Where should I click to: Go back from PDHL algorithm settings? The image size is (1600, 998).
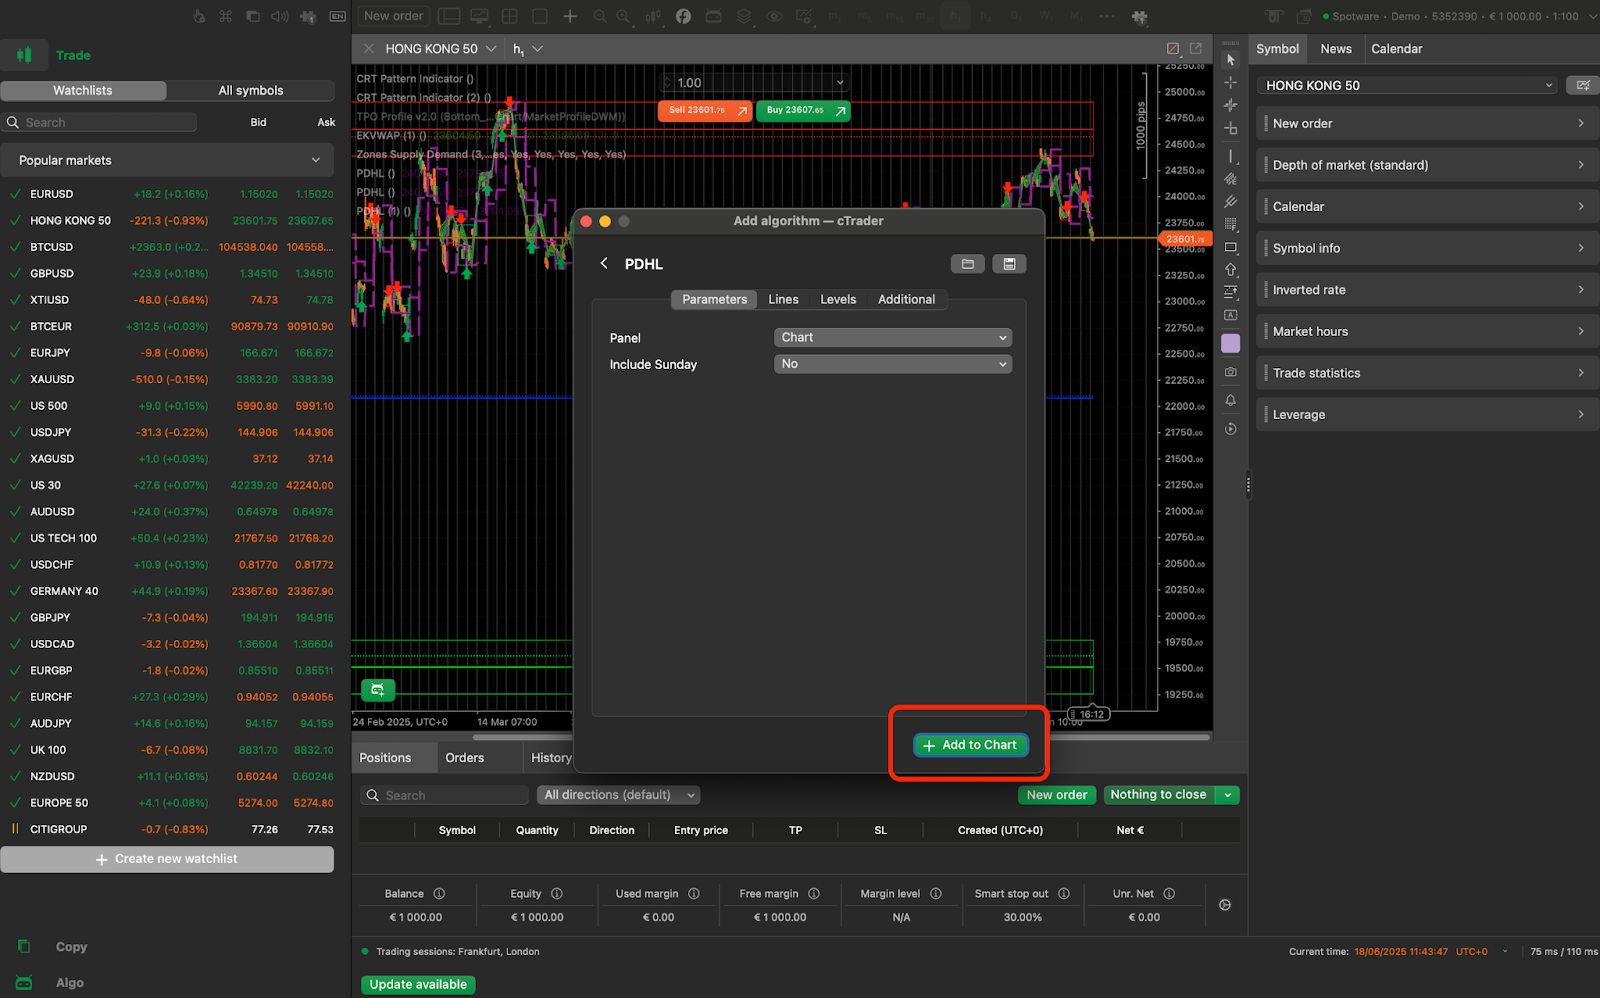(604, 263)
